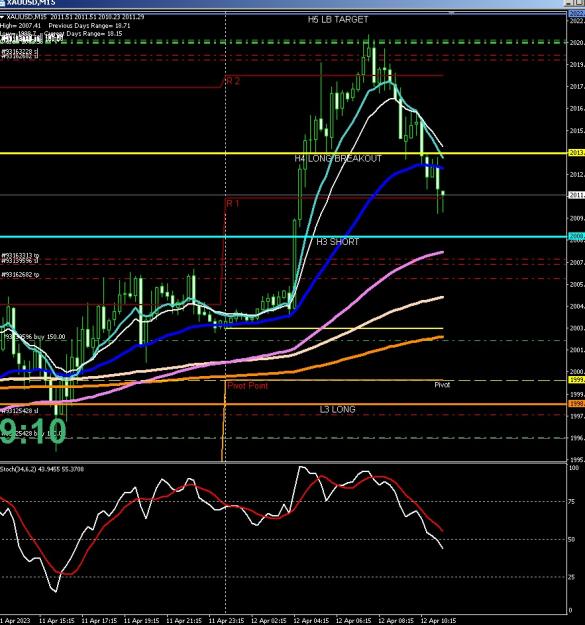Click the red Pivot Point label

tap(247, 385)
